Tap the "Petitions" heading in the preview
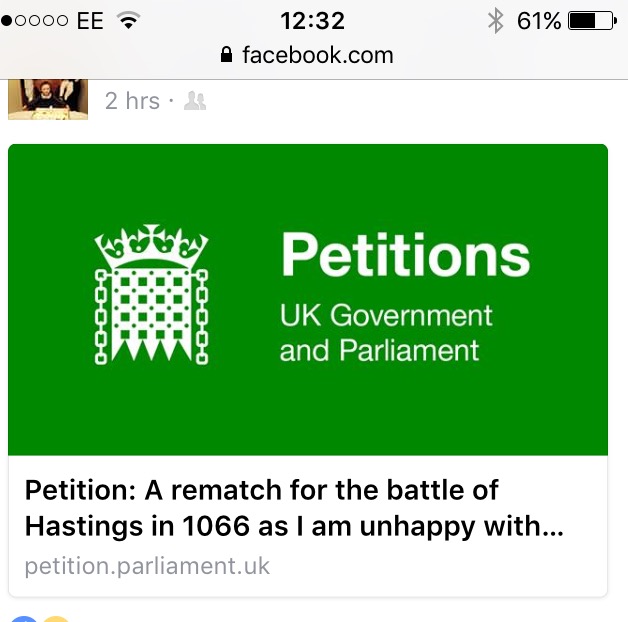The height and width of the screenshot is (622, 628). coord(405,254)
